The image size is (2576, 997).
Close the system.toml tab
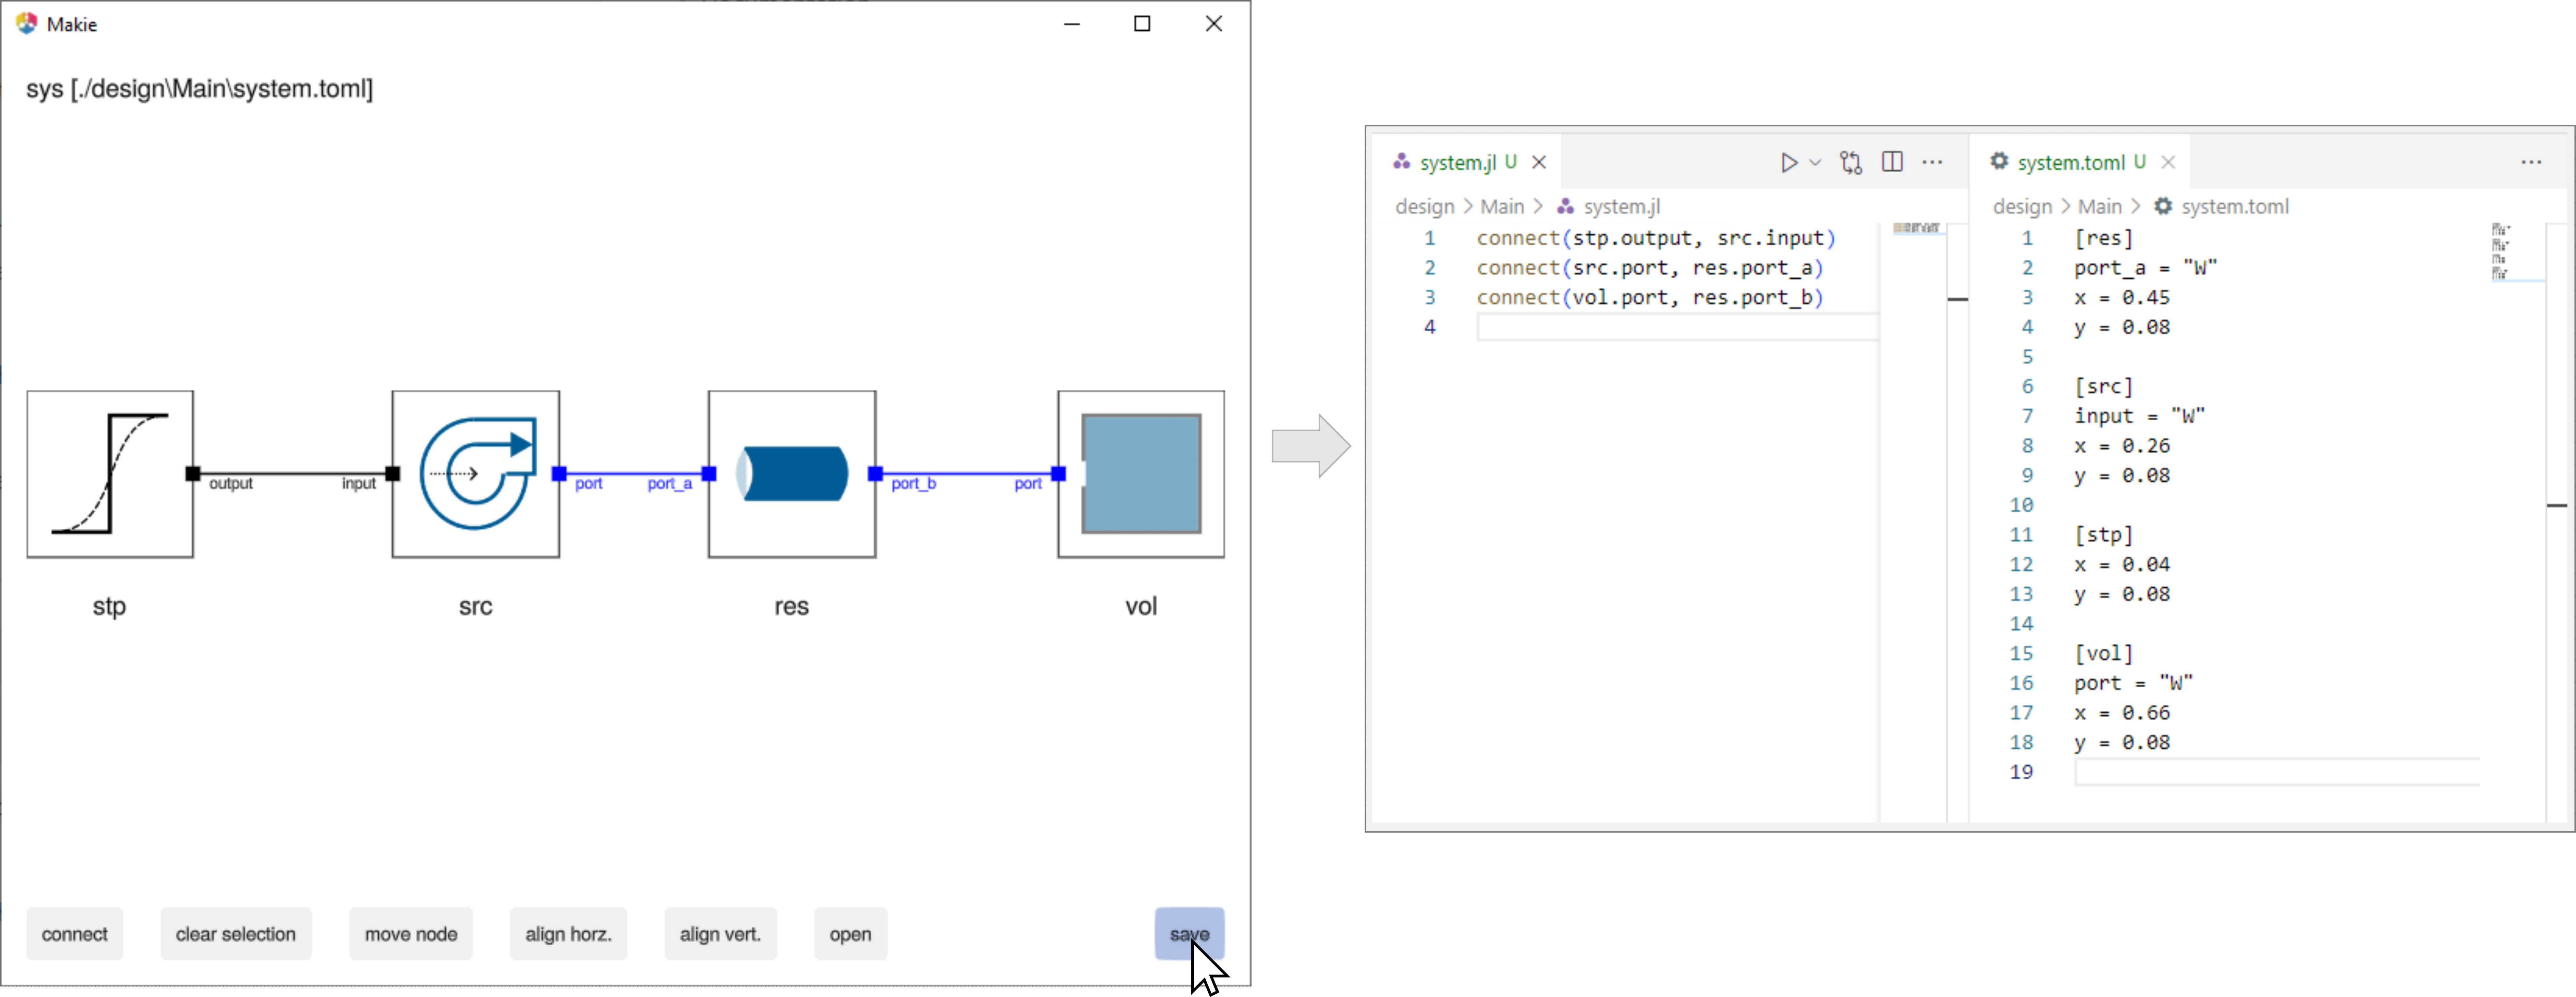click(2168, 162)
